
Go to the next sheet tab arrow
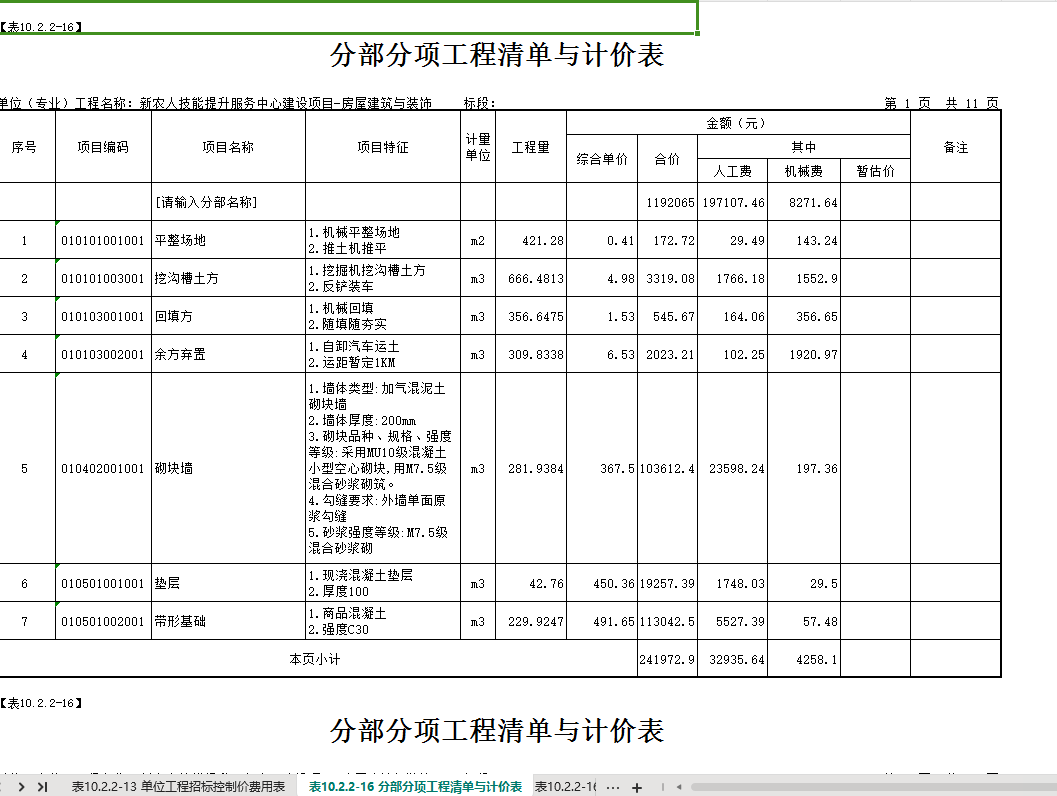click(22, 787)
